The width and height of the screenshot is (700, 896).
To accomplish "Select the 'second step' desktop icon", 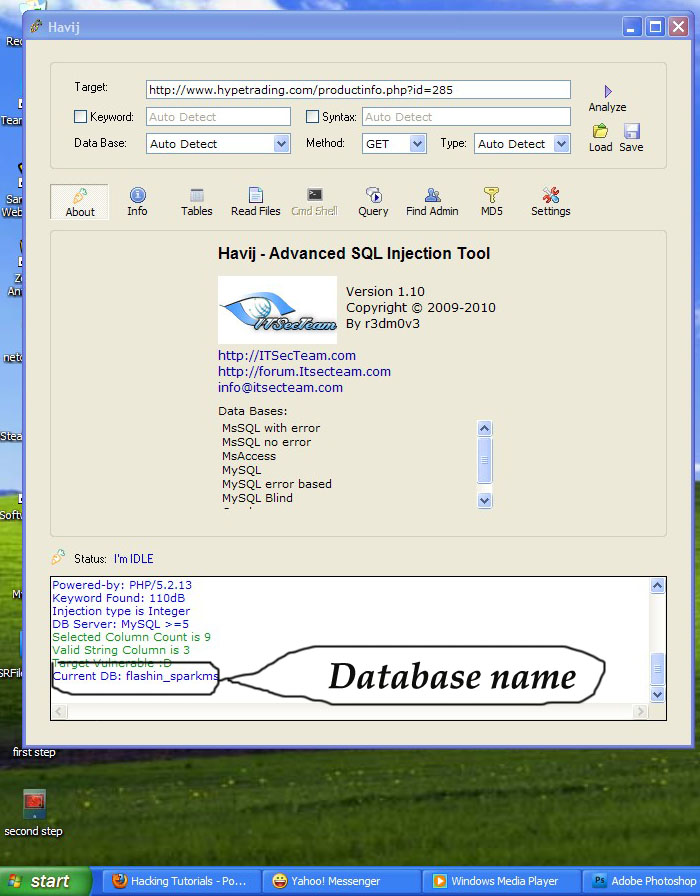I will click(34, 805).
